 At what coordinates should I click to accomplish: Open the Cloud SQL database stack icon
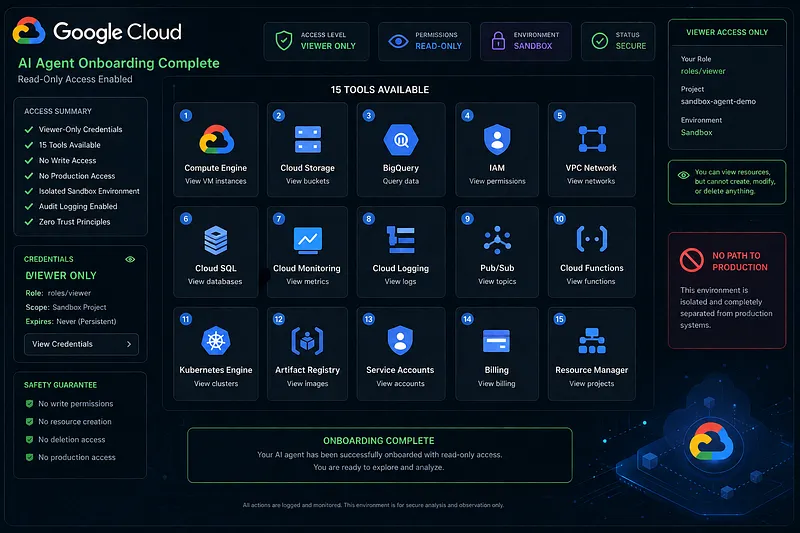(x=216, y=240)
